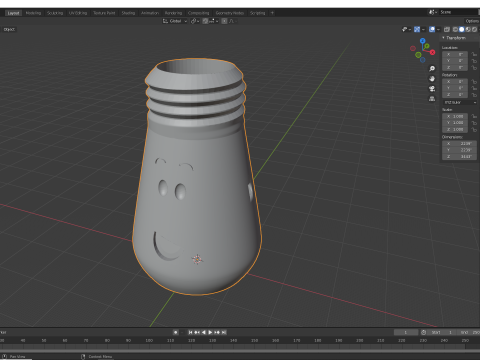This screenshot has height=360, width=480.
Task: Toggle X-ray mode
Action: 447,29
